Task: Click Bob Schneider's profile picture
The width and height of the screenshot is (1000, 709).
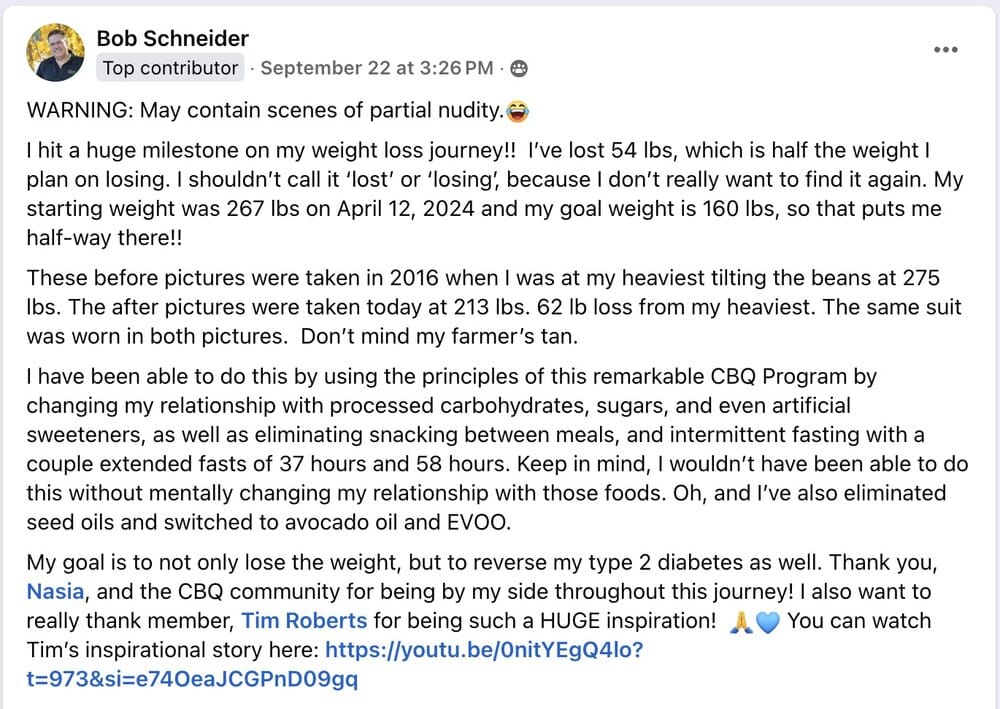Action: tap(56, 53)
